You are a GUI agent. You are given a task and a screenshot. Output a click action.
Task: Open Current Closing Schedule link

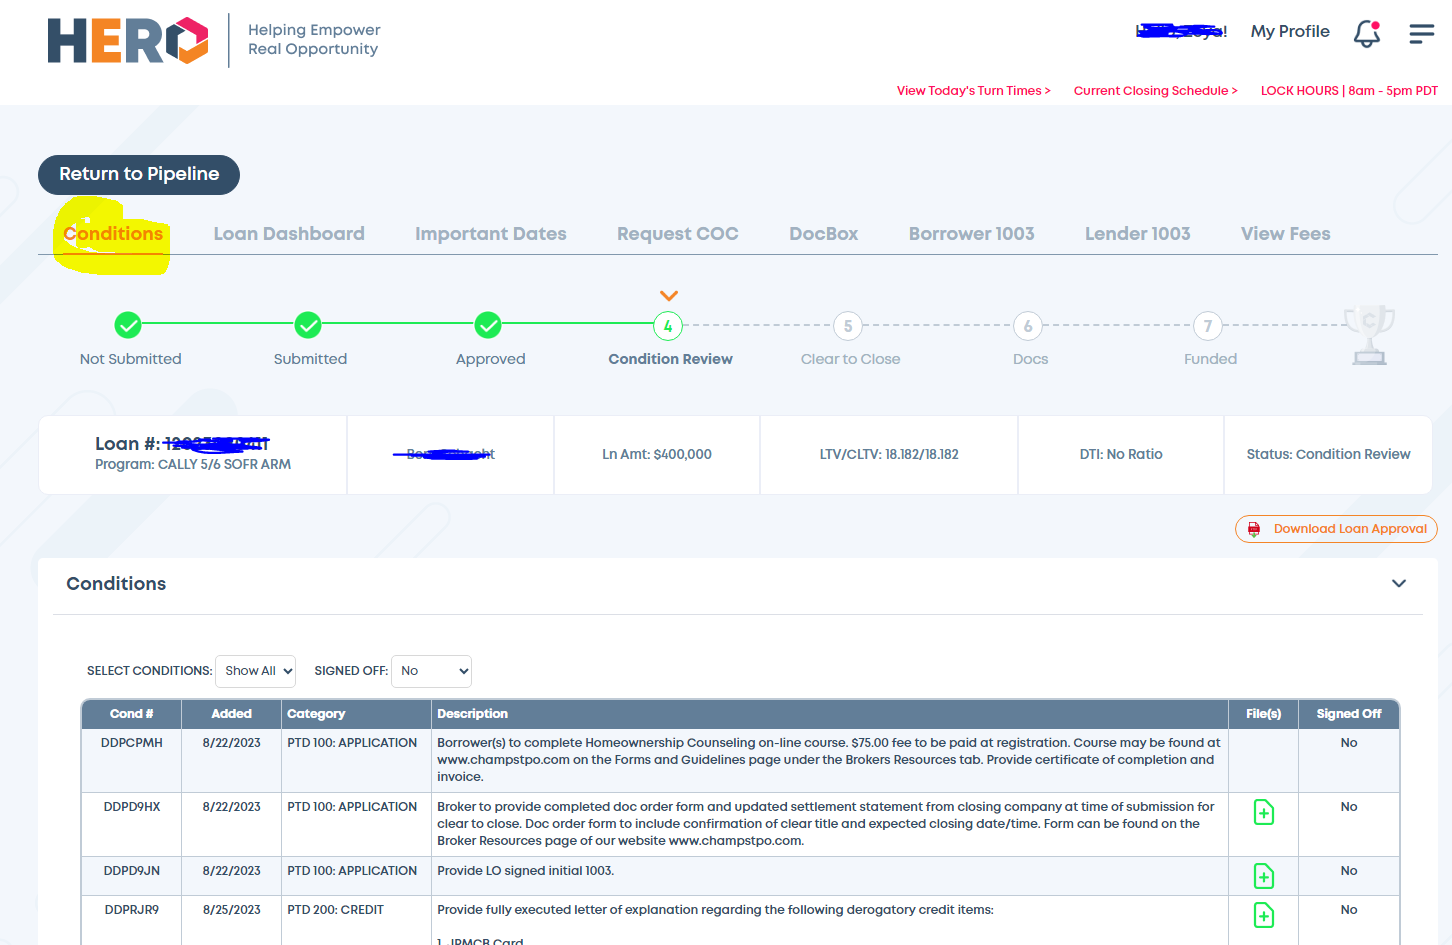point(1156,90)
